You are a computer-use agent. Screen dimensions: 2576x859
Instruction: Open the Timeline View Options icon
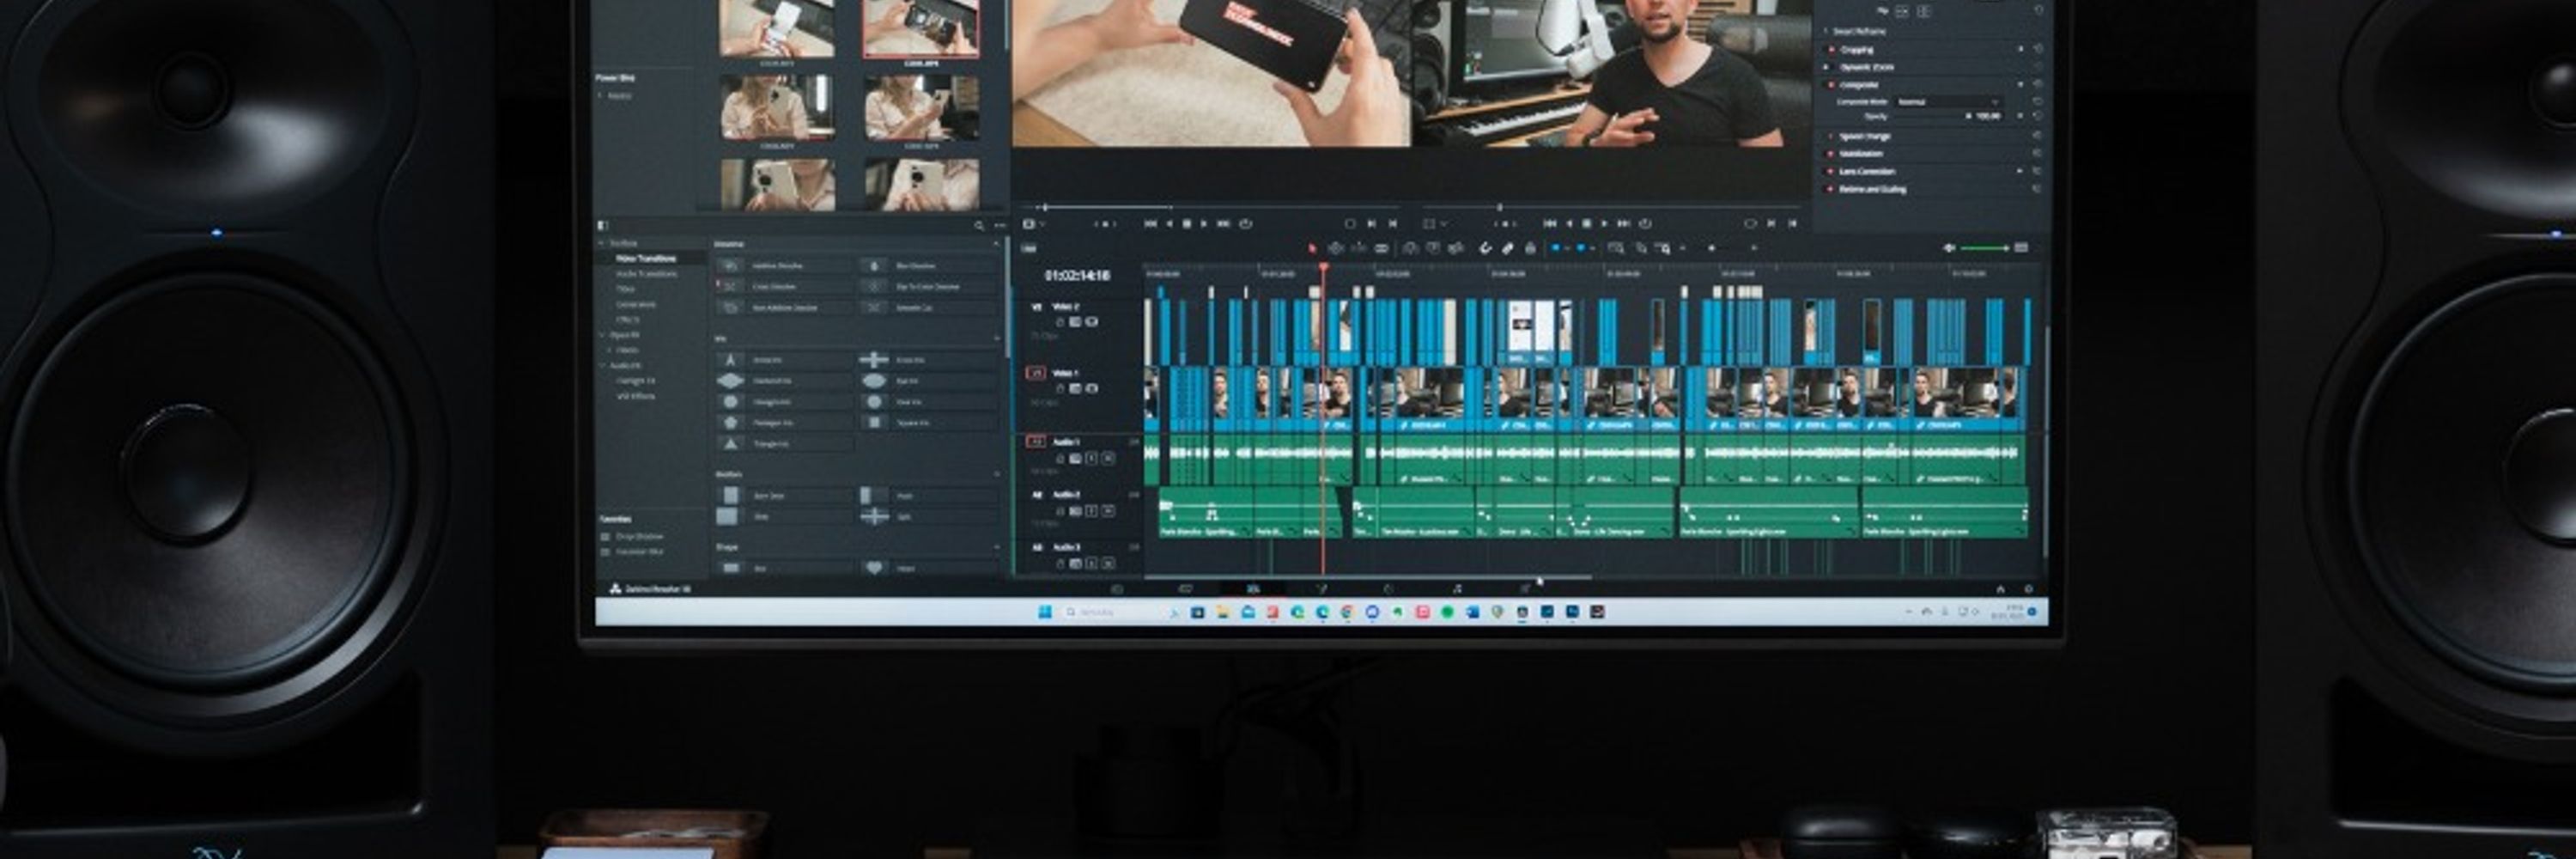tap(1030, 248)
